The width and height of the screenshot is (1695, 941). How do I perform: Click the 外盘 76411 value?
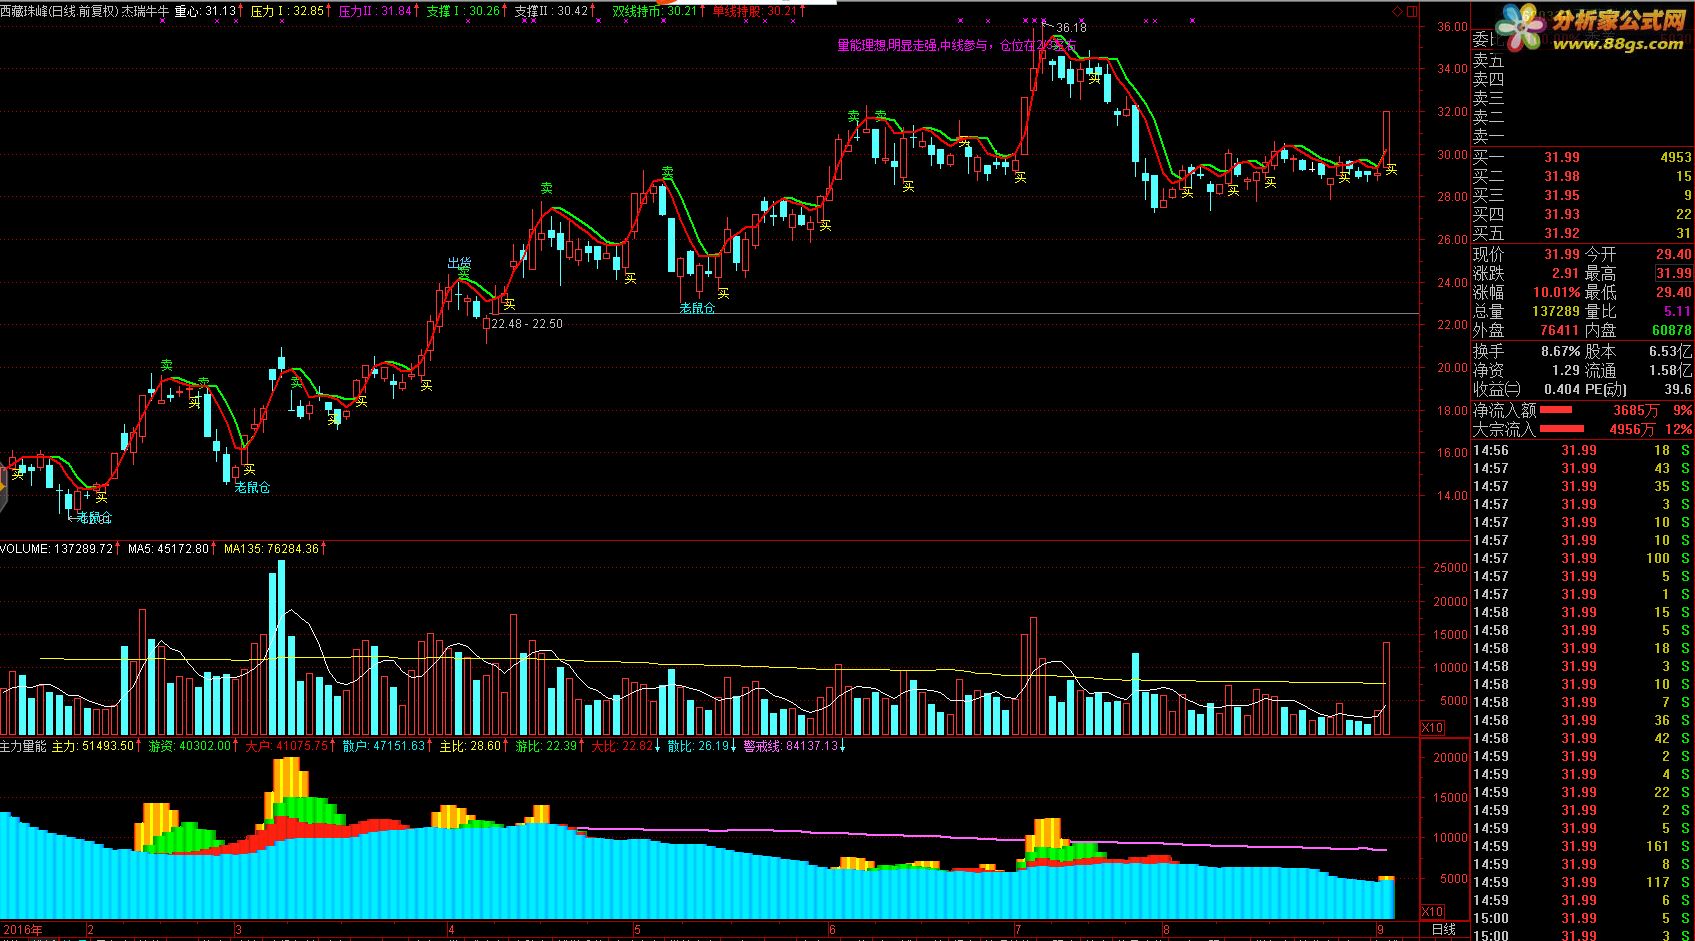coord(1560,330)
